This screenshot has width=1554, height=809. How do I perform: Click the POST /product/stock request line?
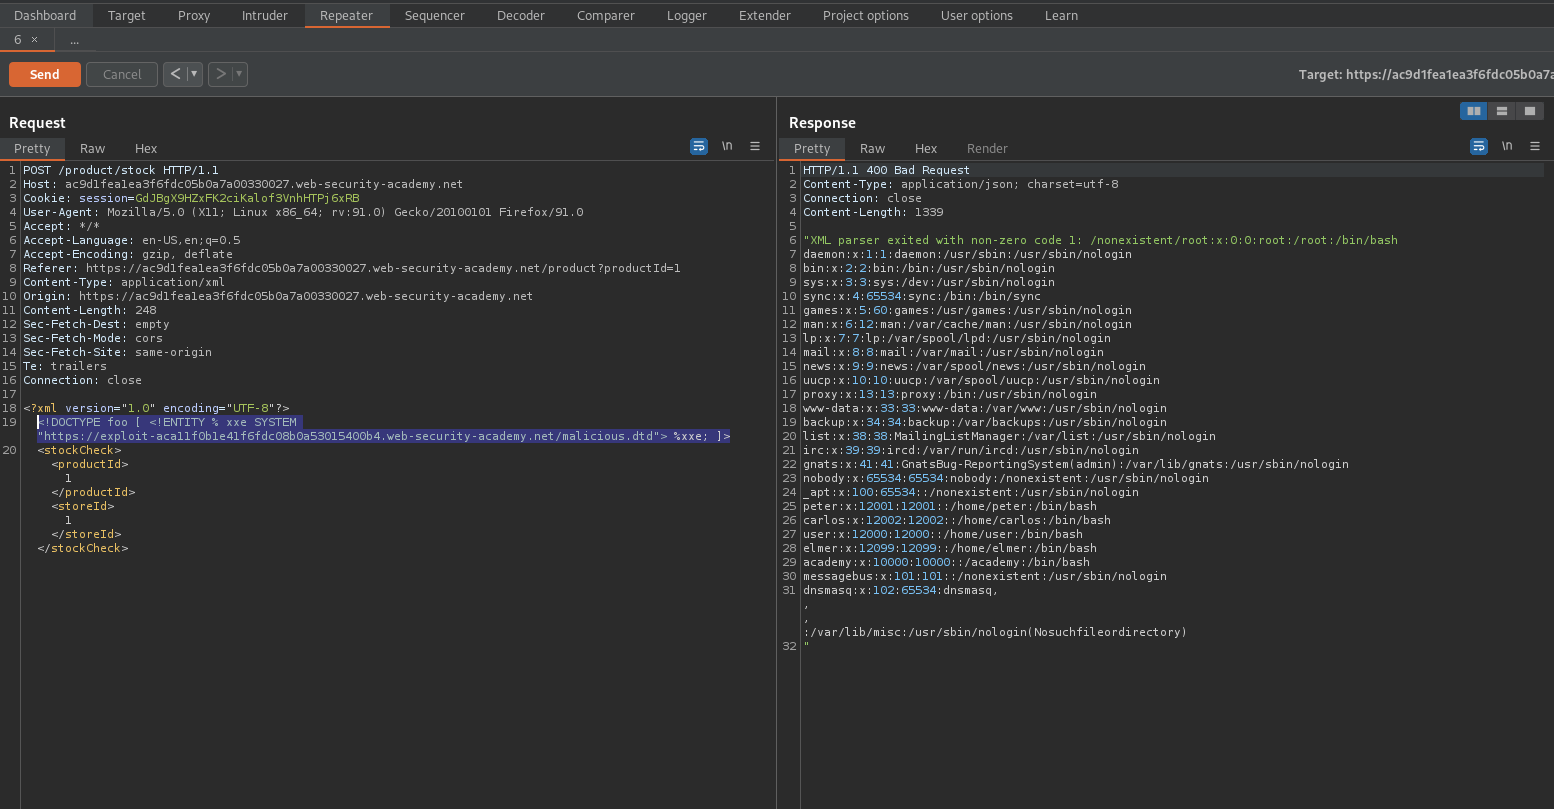coord(121,170)
